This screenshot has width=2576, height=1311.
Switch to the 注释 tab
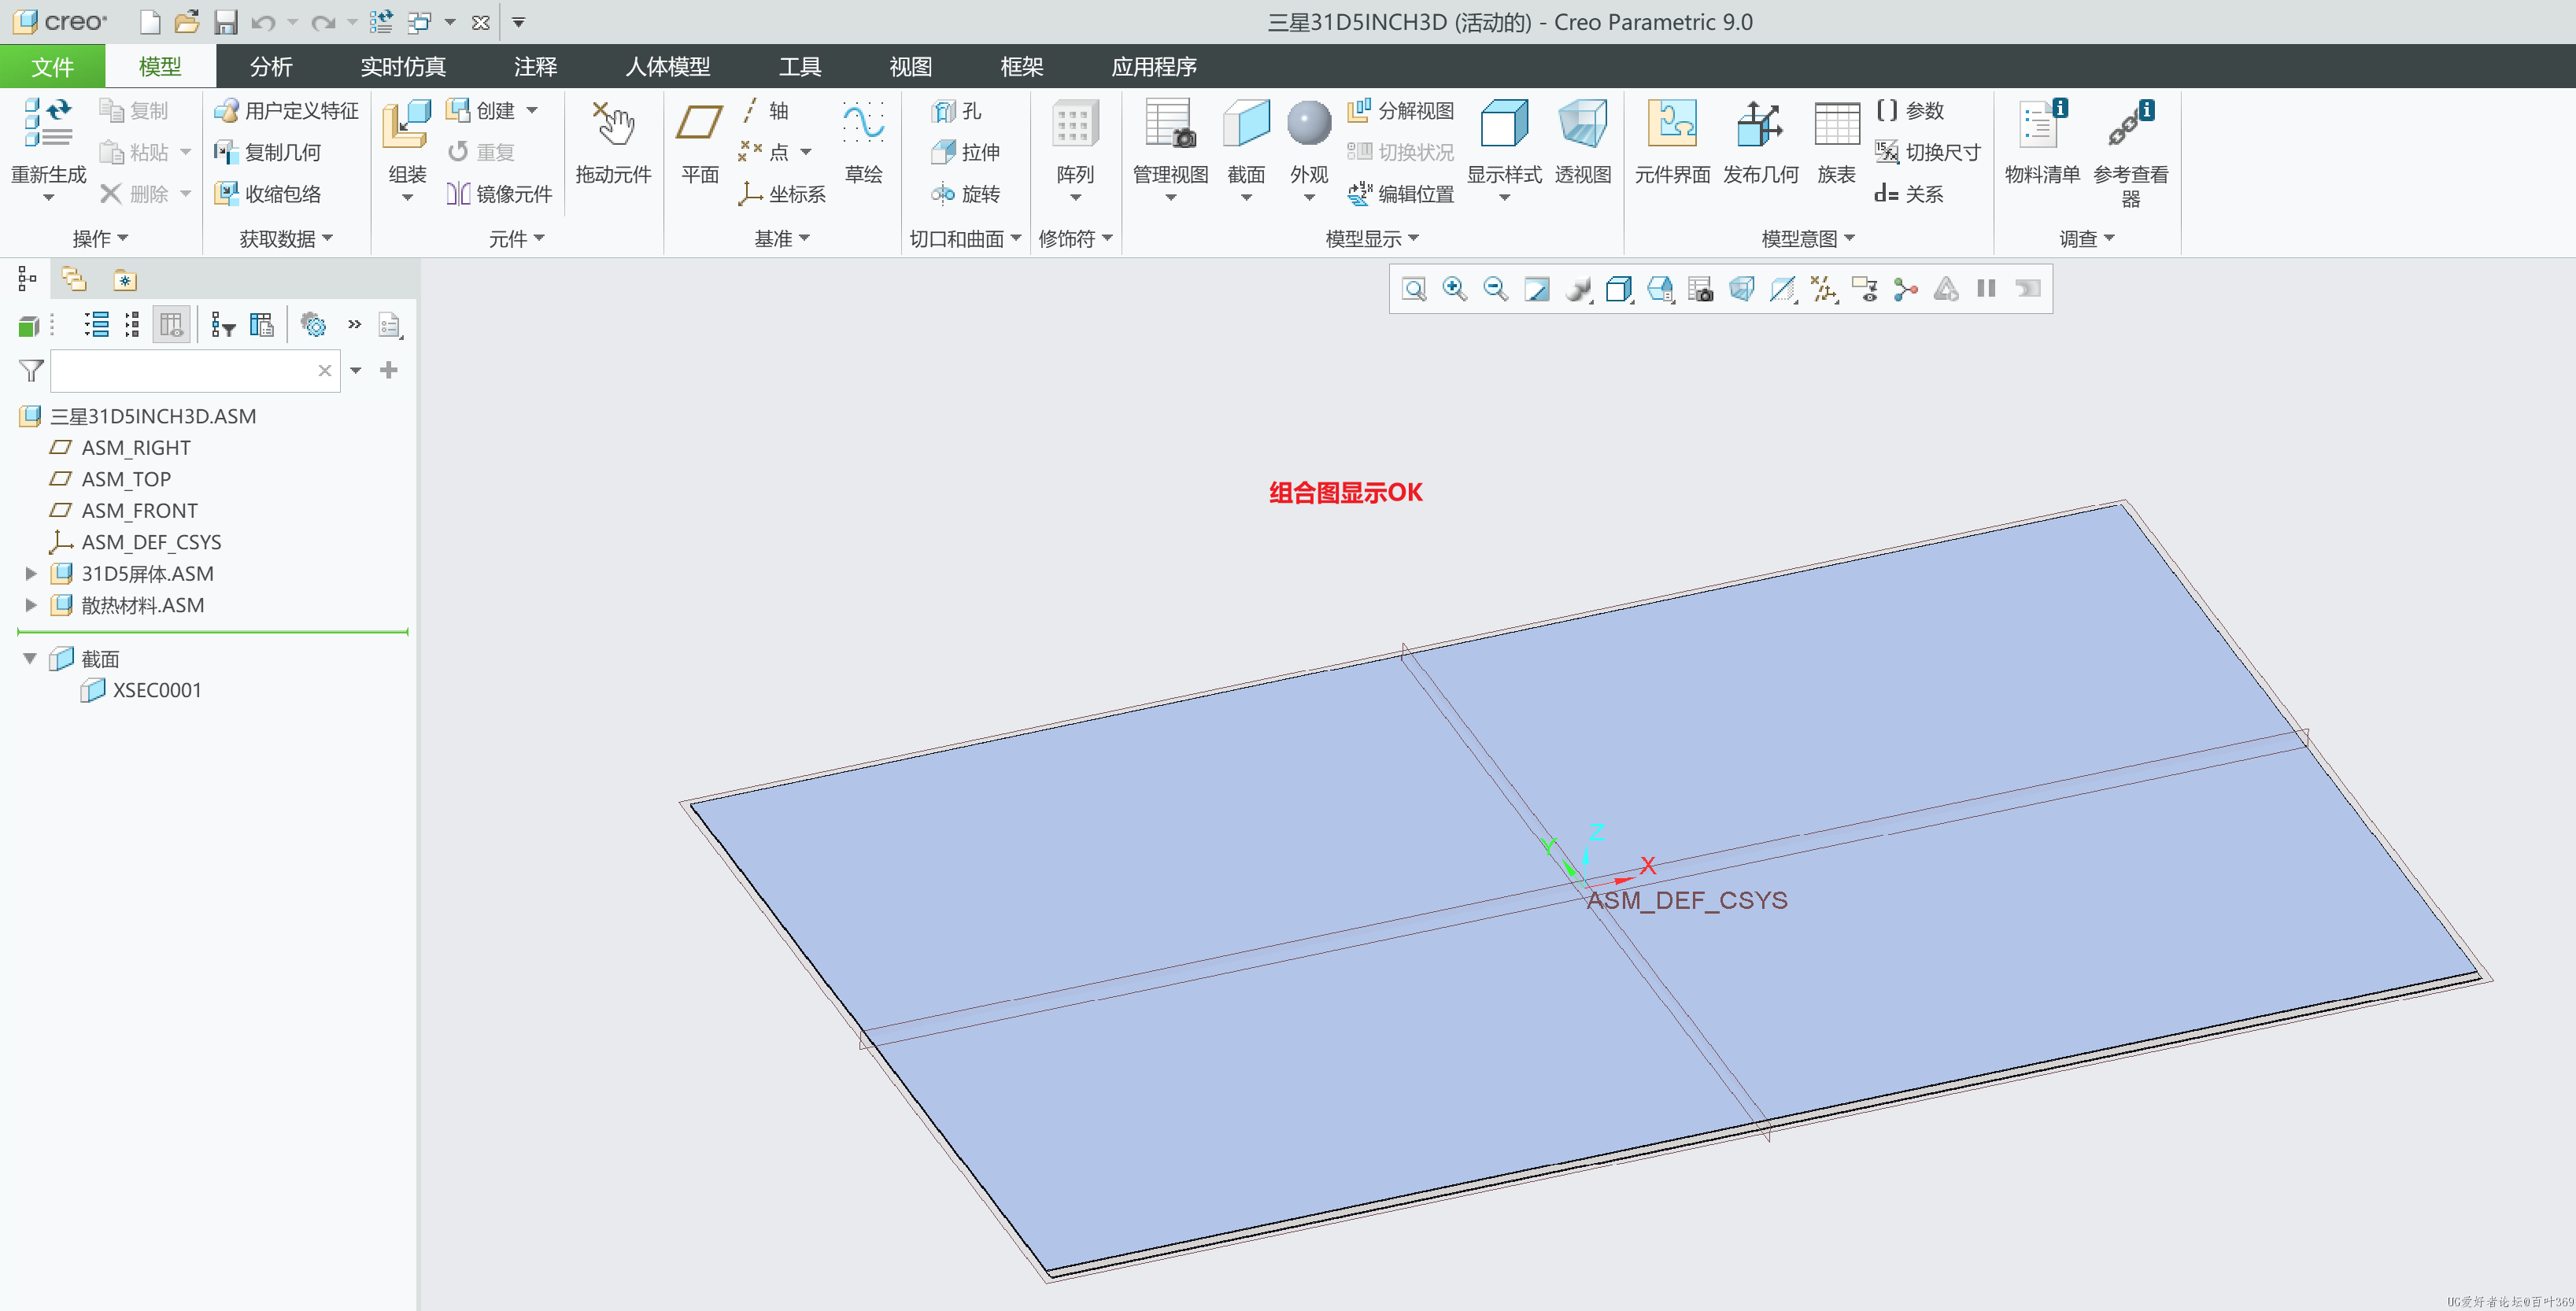pos(535,67)
